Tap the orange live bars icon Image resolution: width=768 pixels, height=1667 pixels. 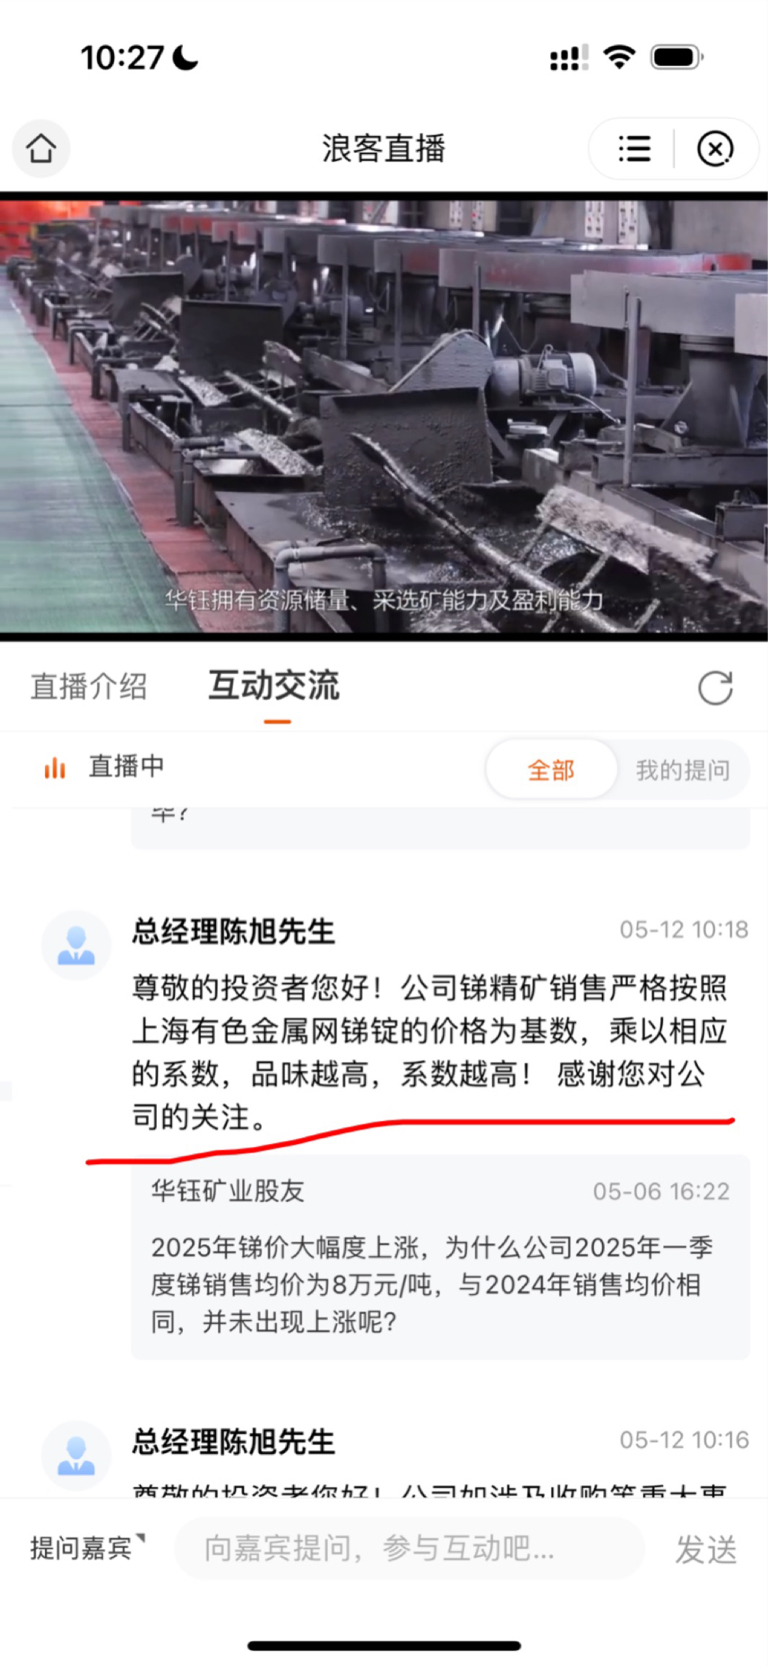click(x=55, y=768)
